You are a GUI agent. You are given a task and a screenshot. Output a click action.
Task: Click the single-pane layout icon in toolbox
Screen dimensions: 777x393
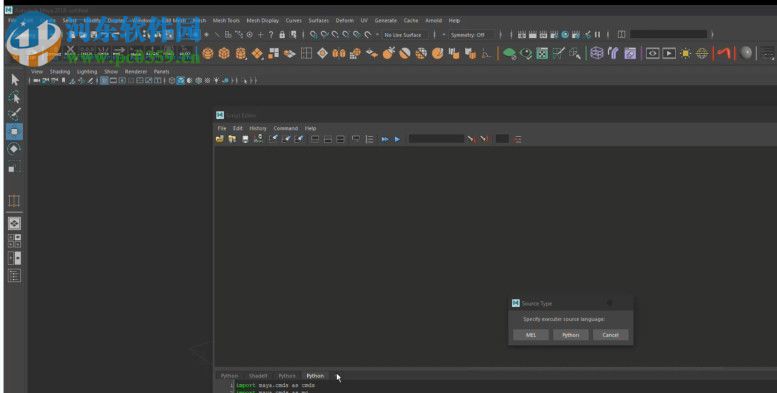click(14, 223)
